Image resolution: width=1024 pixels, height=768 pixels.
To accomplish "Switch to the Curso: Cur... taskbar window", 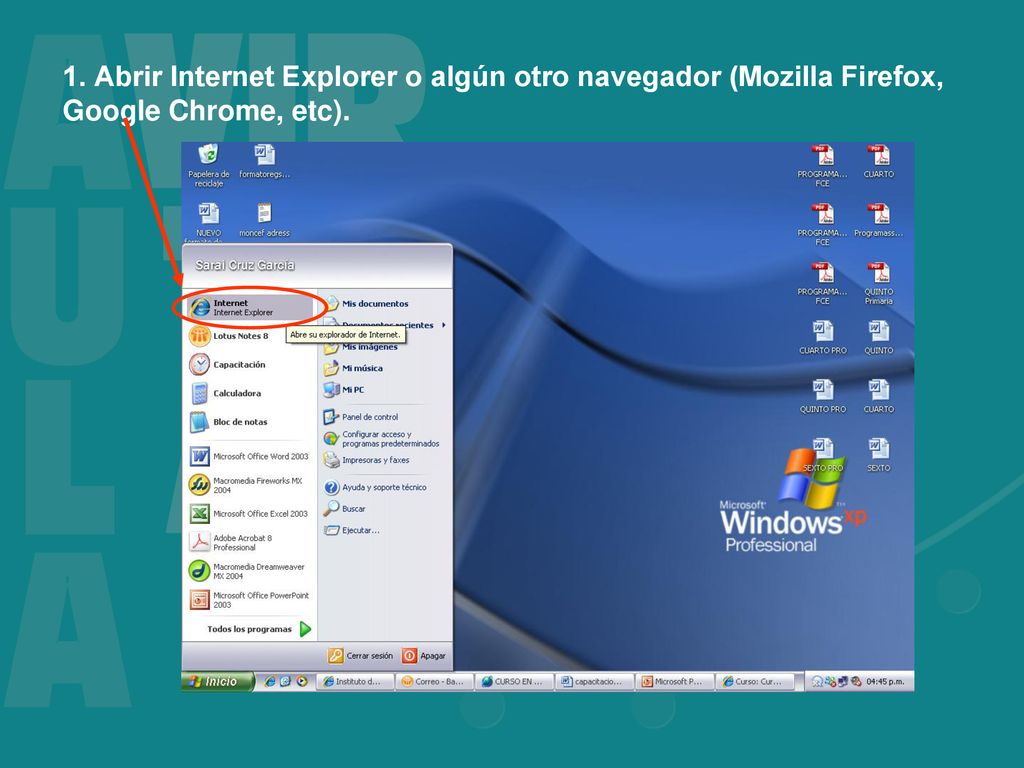I will [x=754, y=681].
